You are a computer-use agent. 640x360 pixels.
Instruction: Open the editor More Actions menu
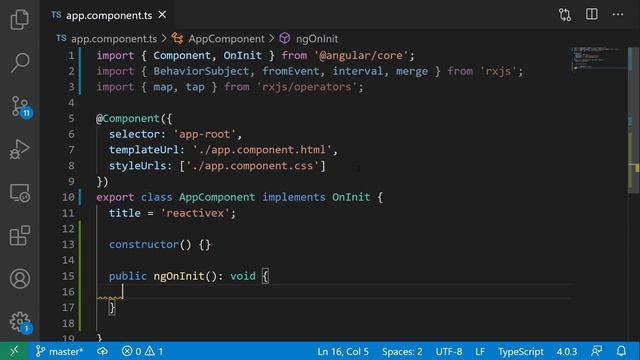pos(618,15)
